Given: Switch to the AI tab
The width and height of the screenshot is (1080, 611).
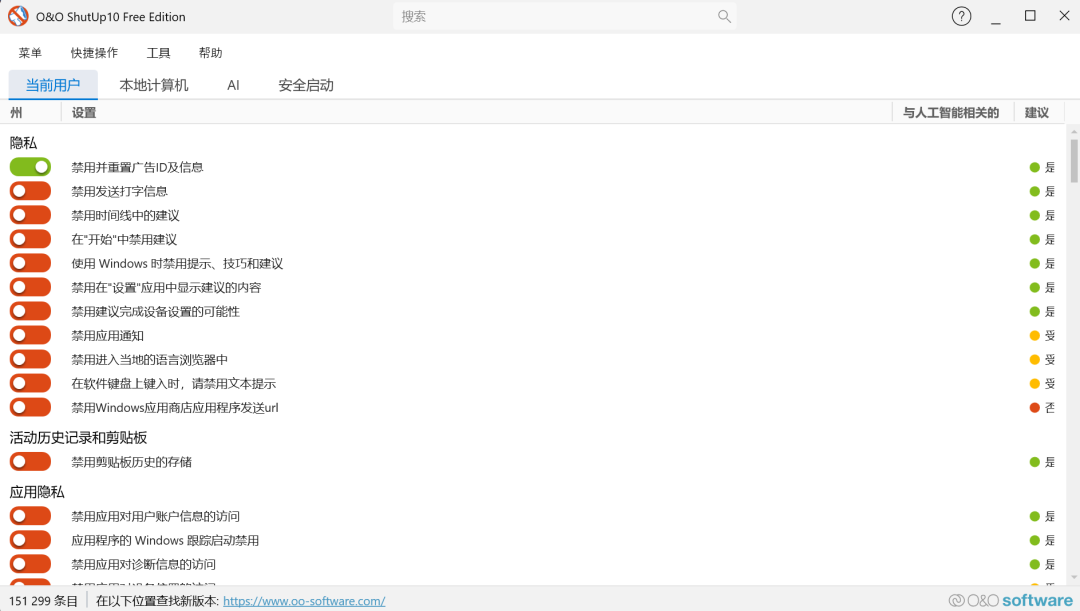Looking at the screenshot, I should (x=233, y=85).
